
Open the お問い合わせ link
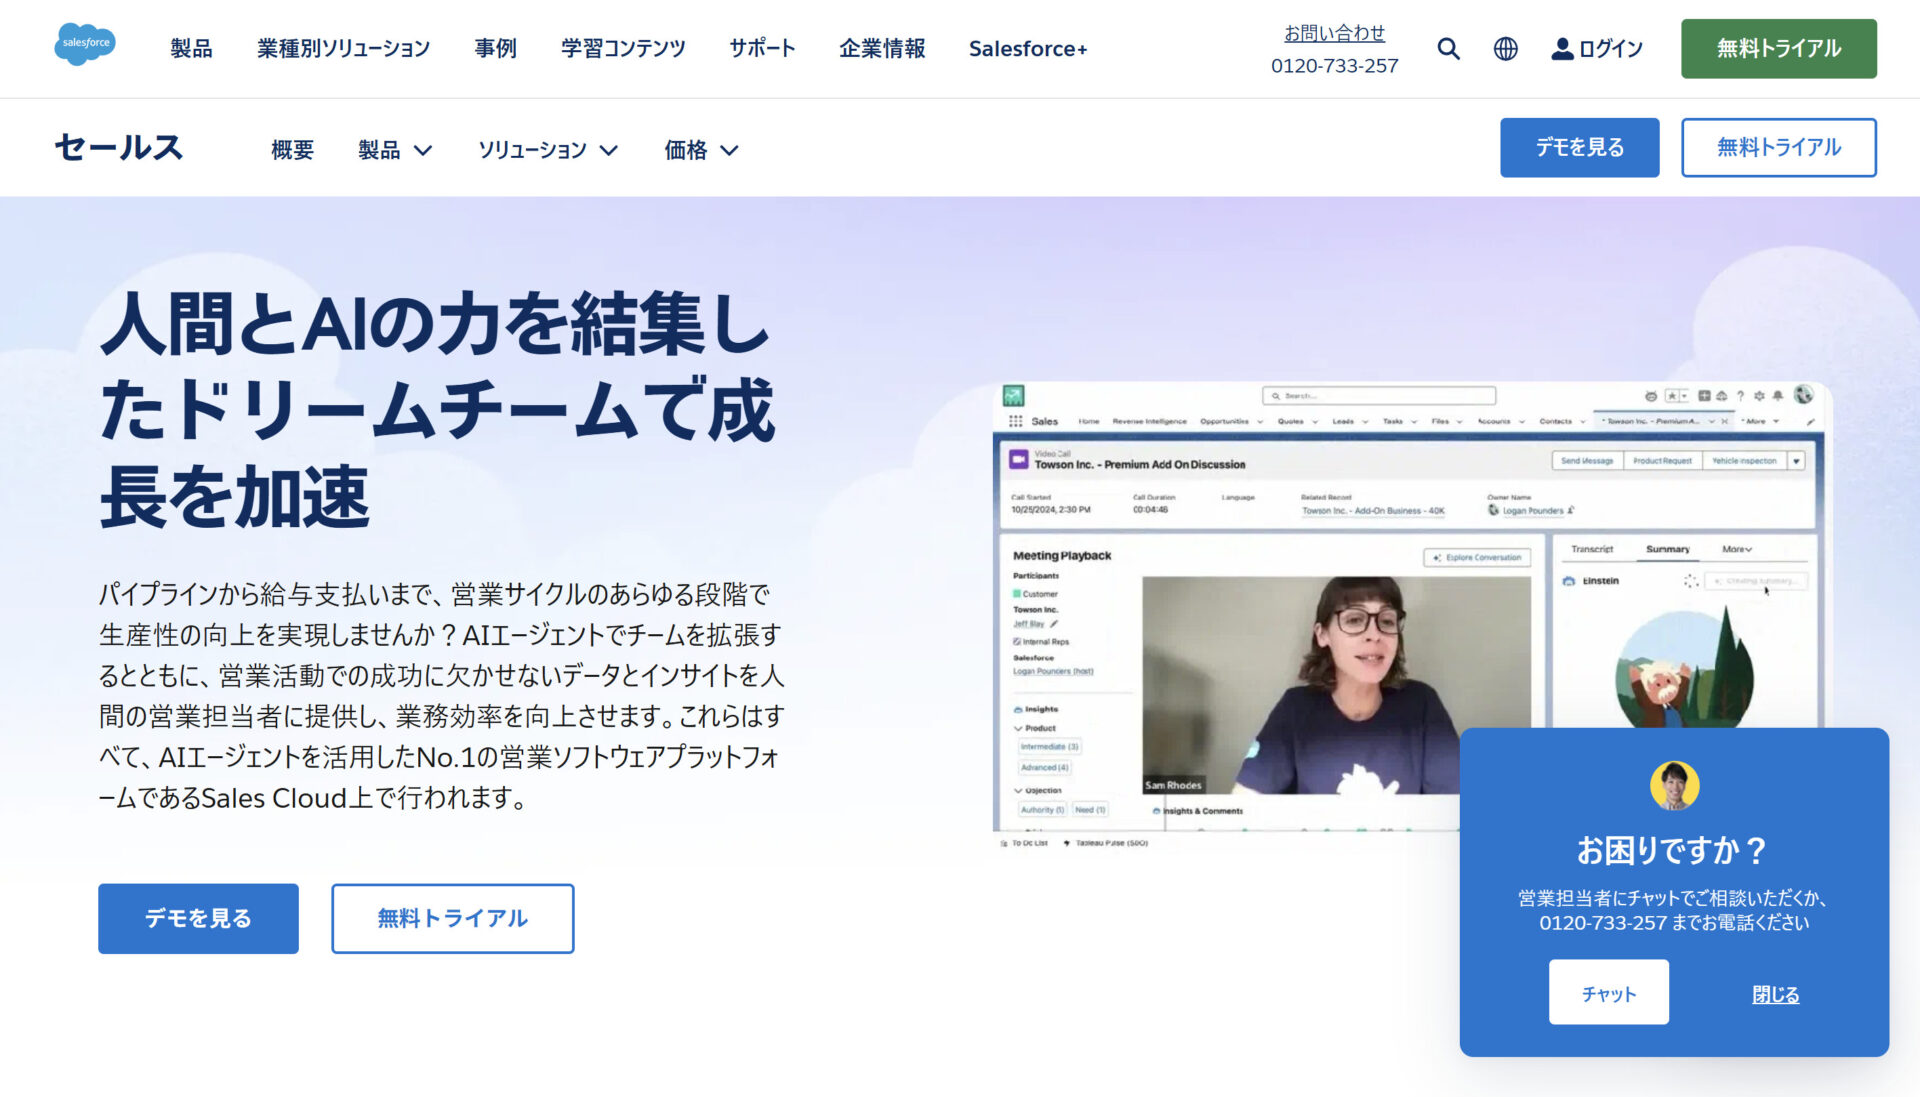point(1335,32)
